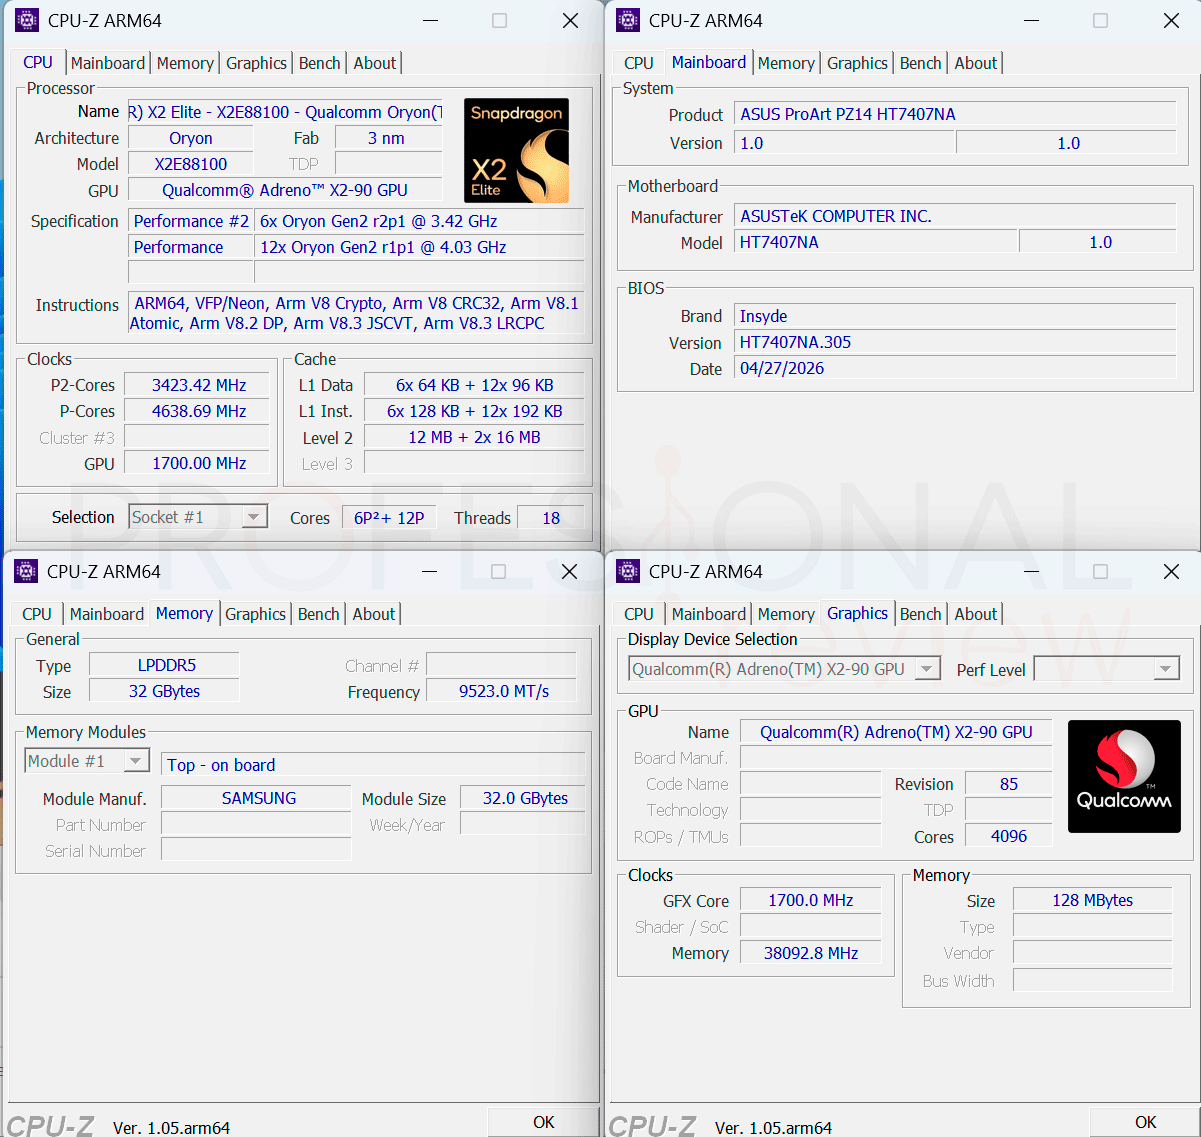This screenshot has height=1137, width=1201.
Task: Click OK in the Memory tab window
Action: click(x=543, y=1122)
